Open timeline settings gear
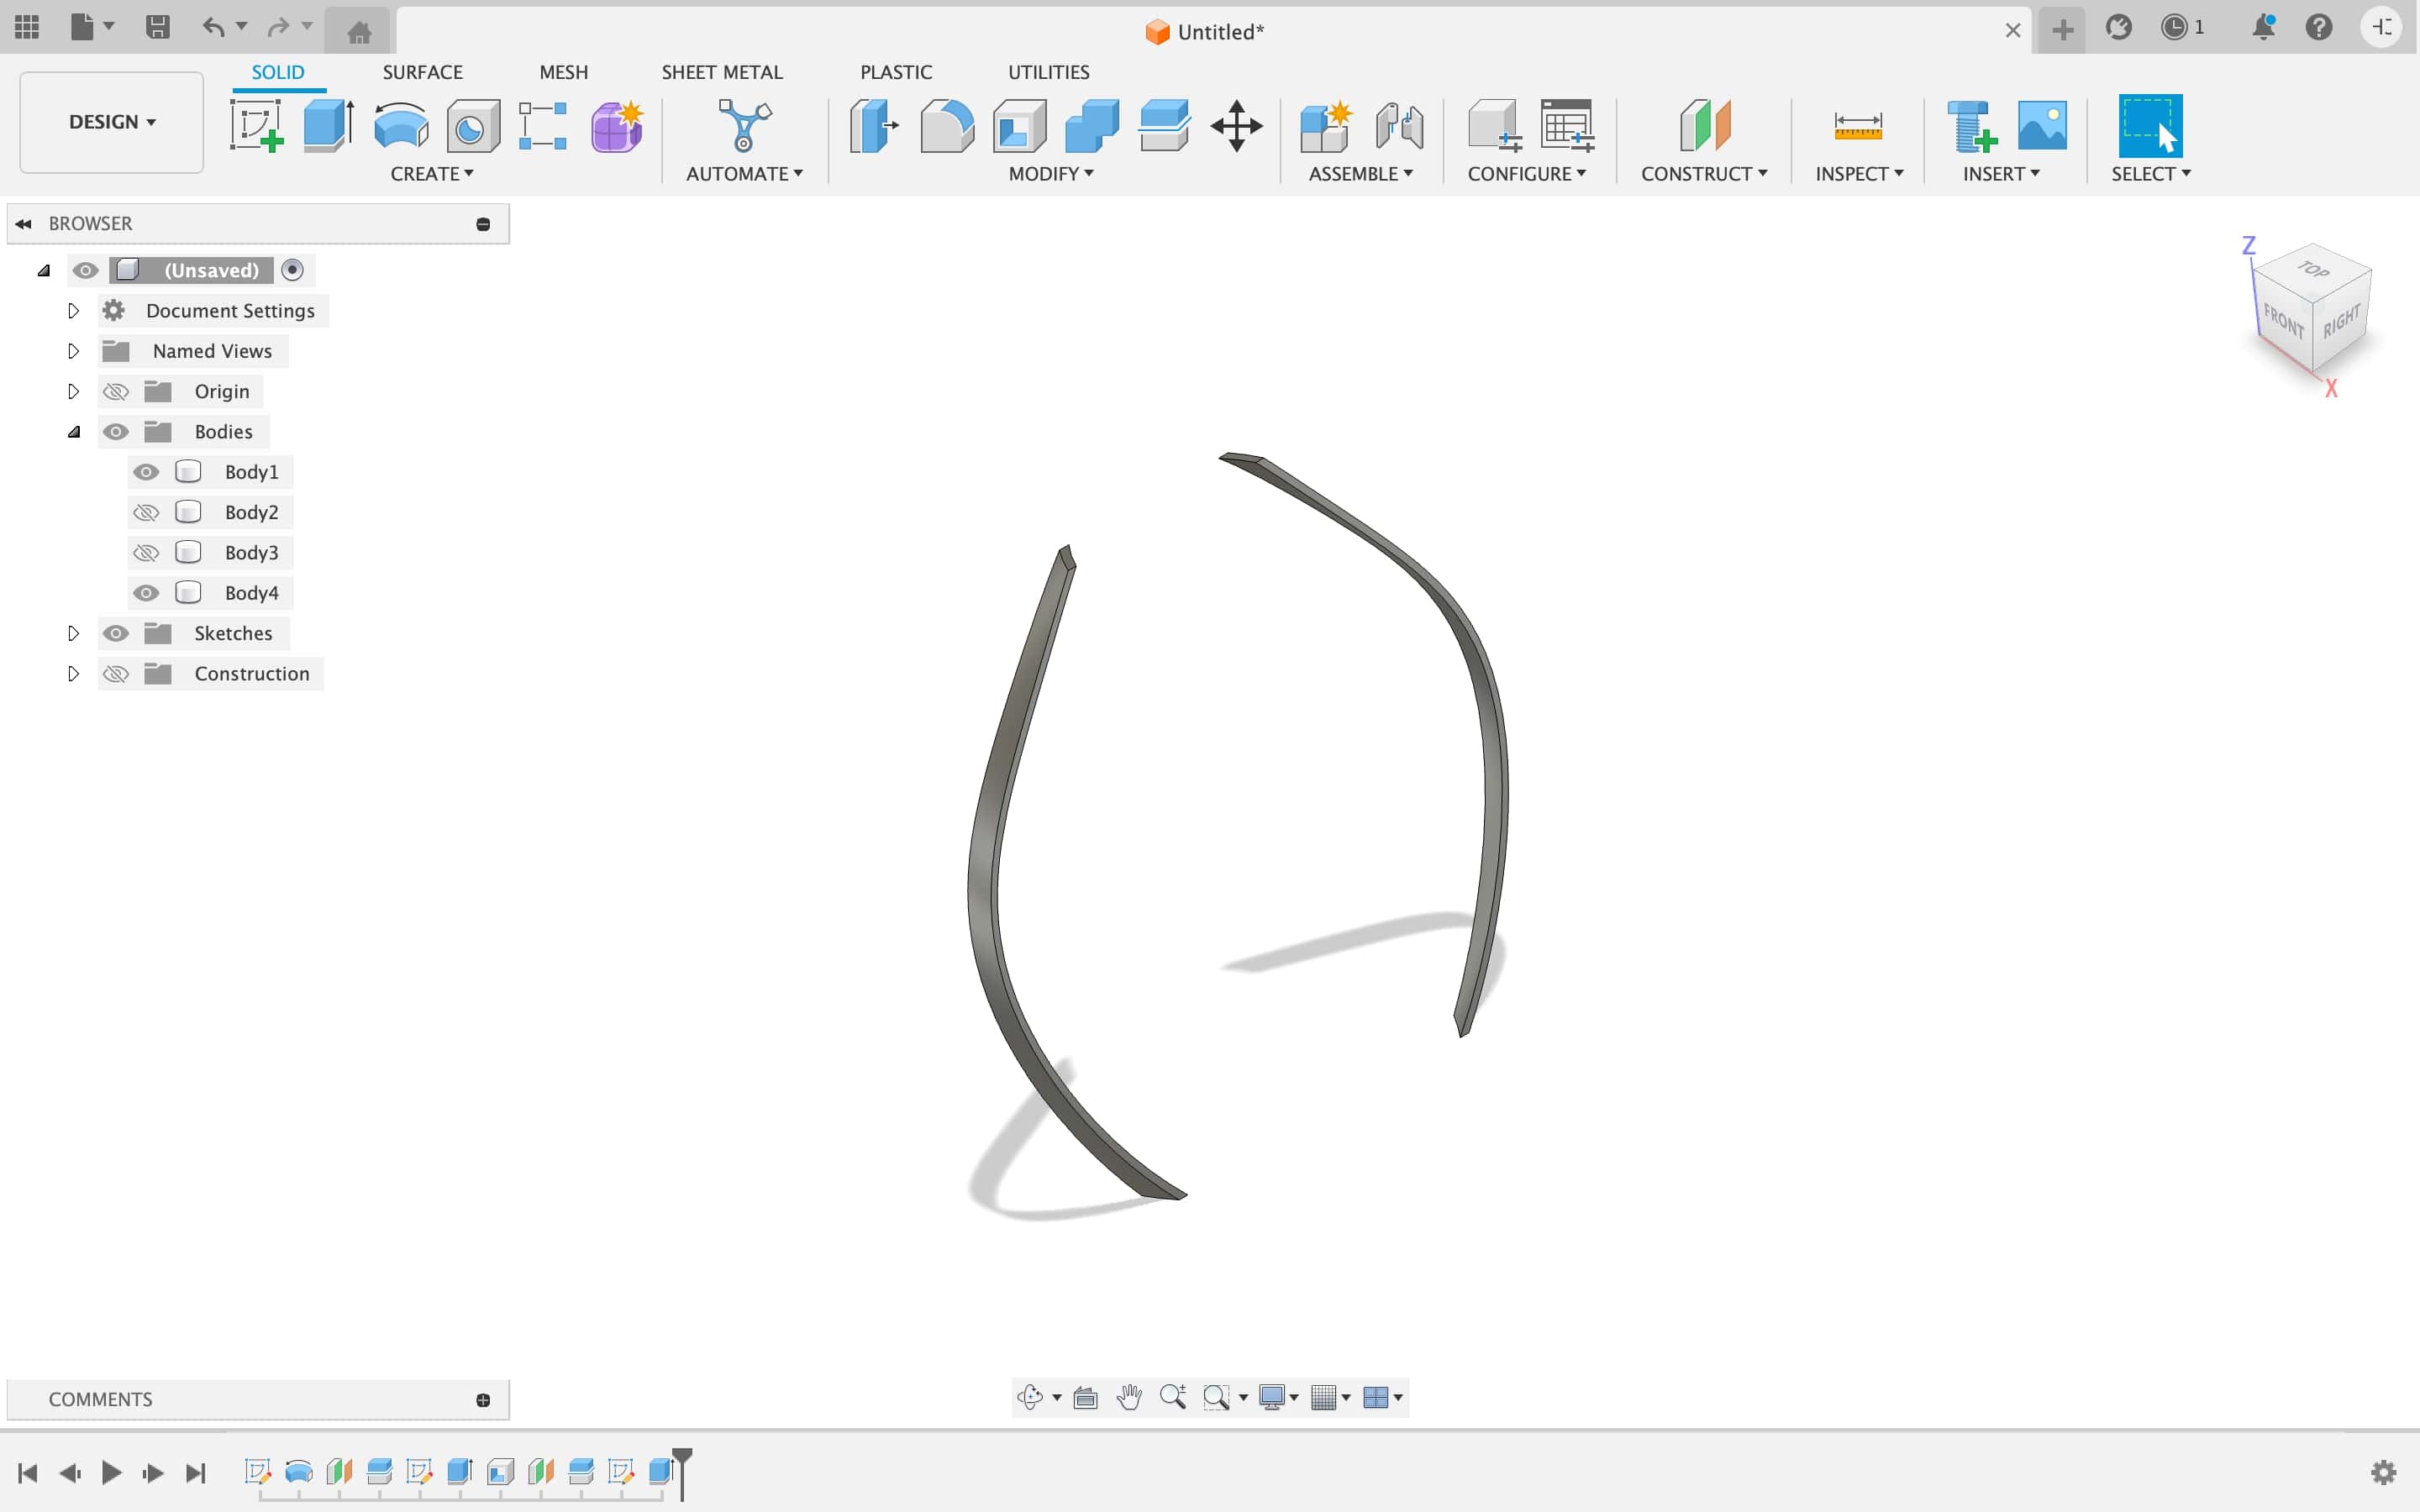 click(x=2384, y=1472)
